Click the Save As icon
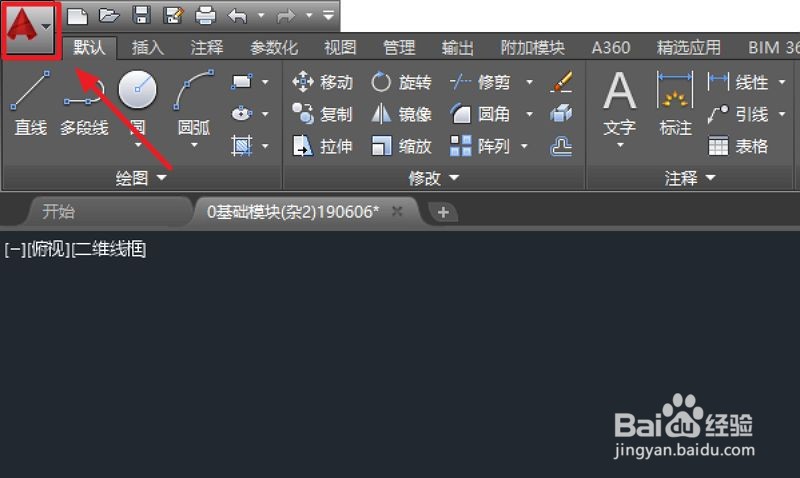This screenshot has width=800, height=478. tap(173, 15)
